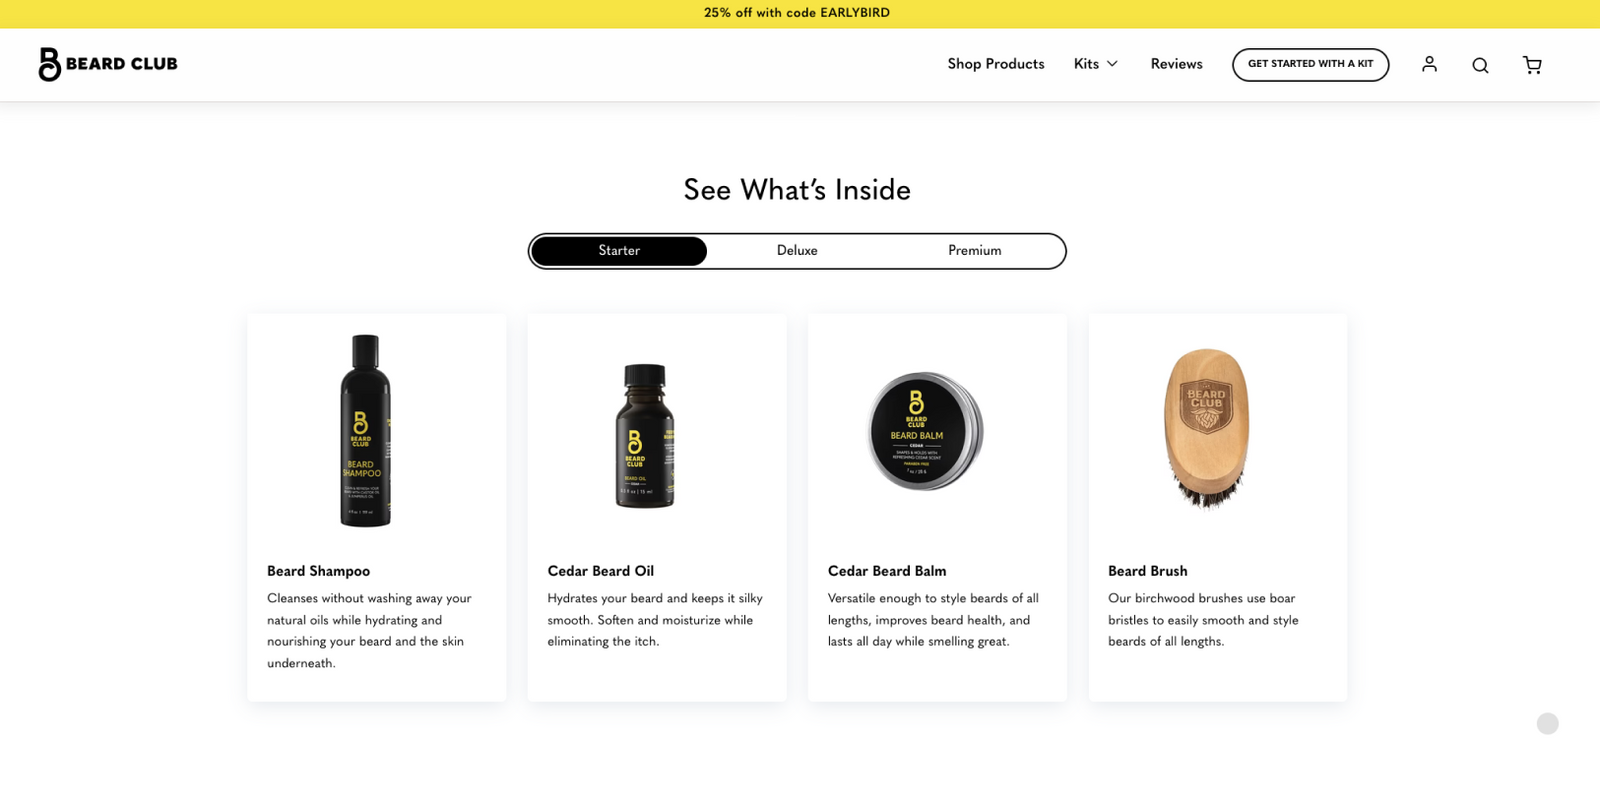Open the search magnifier icon
Image resolution: width=1600 pixels, height=801 pixels.
[1480, 65]
